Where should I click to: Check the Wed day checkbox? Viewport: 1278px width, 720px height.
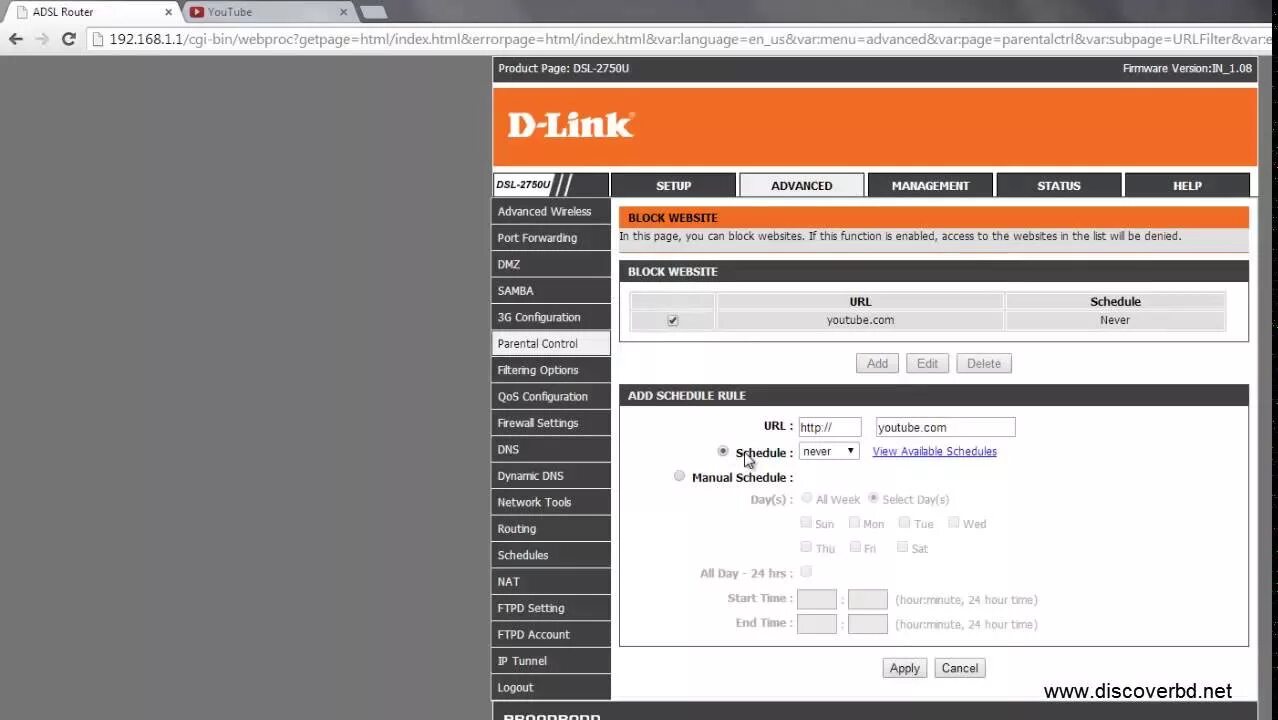tap(954, 522)
